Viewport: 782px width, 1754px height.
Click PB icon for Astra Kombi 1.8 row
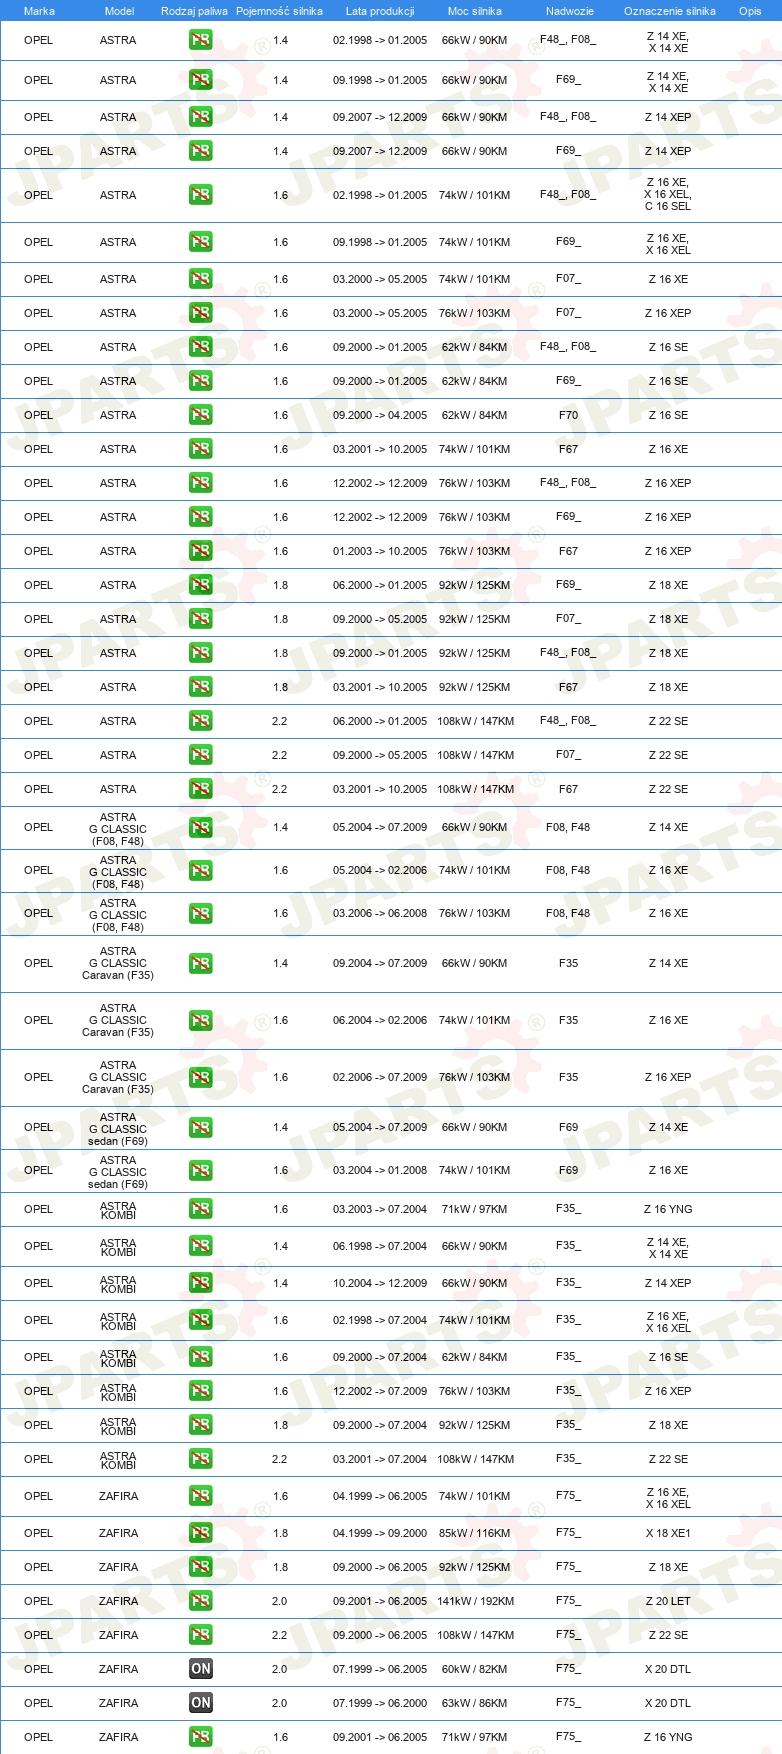coord(201,1425)
